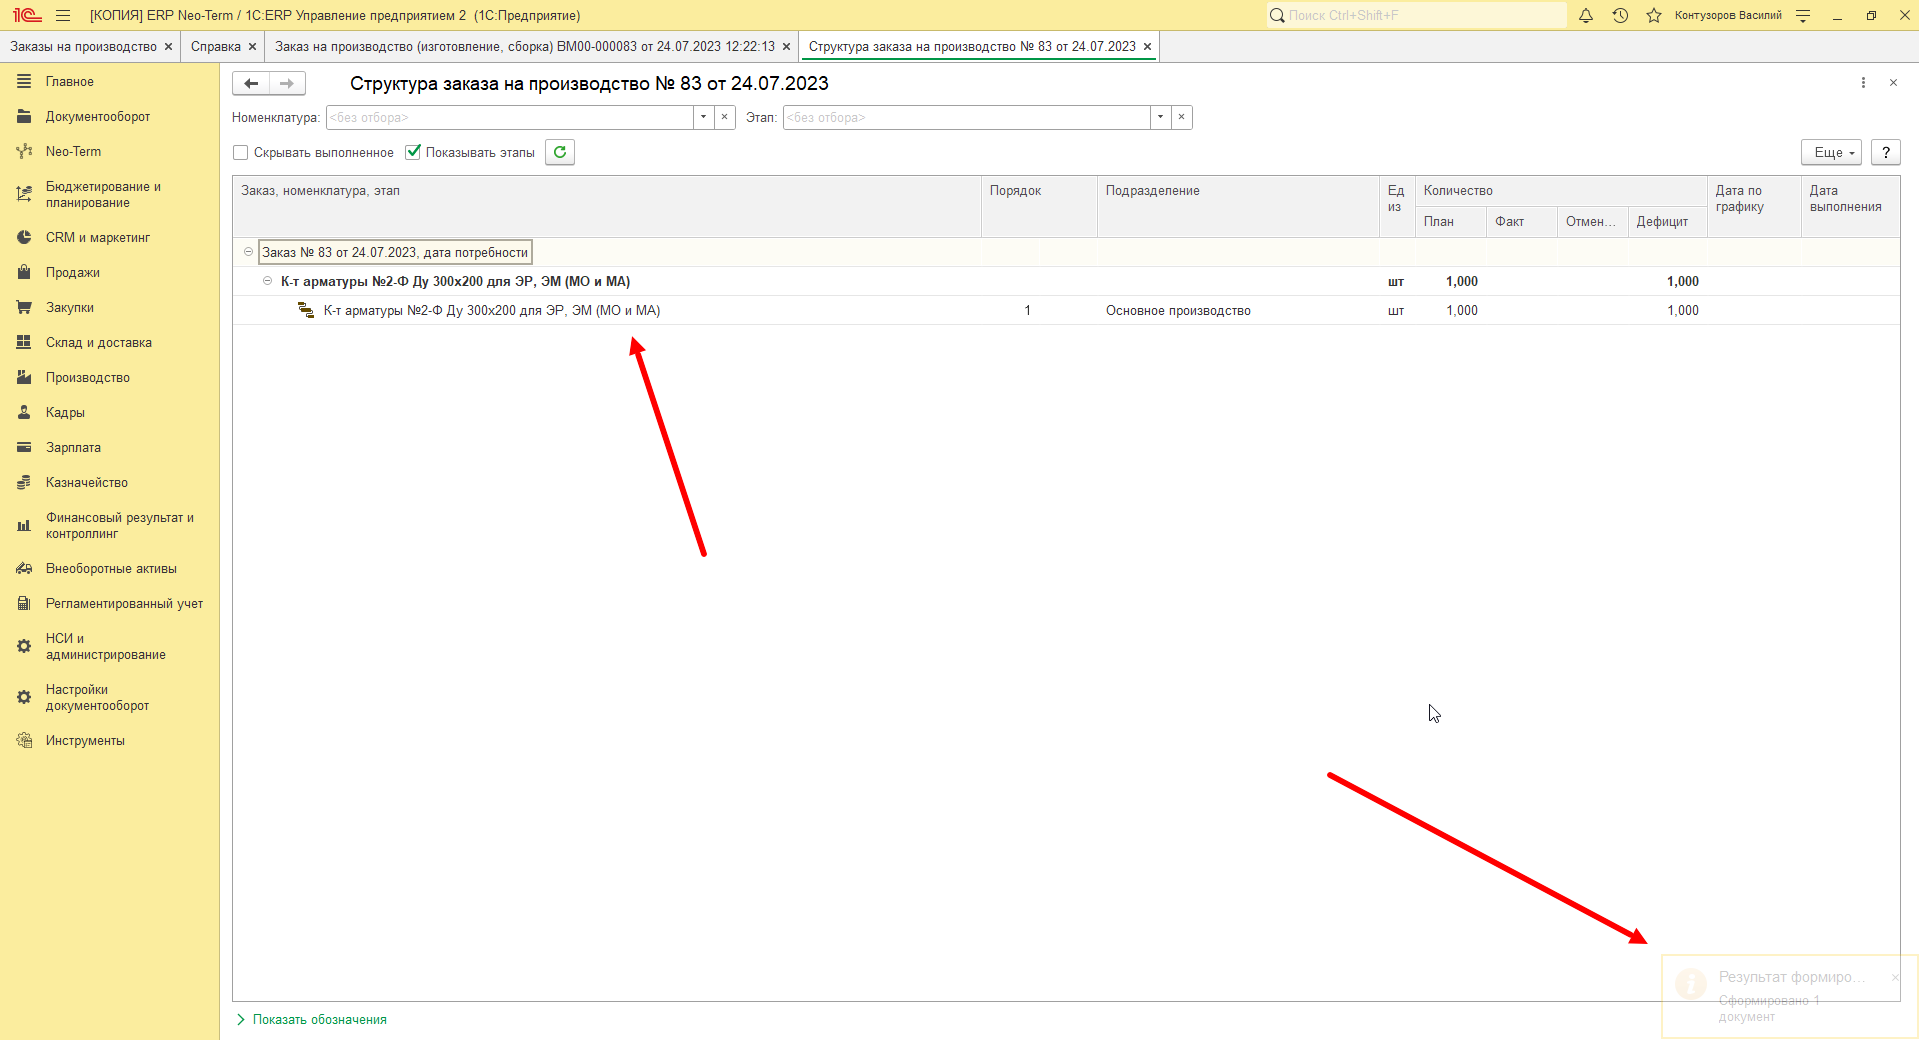The height and width of the screenshot is (1040, 1919).
Task: Open the three-dot form options menu
Action: click(x=1863, y=83)
